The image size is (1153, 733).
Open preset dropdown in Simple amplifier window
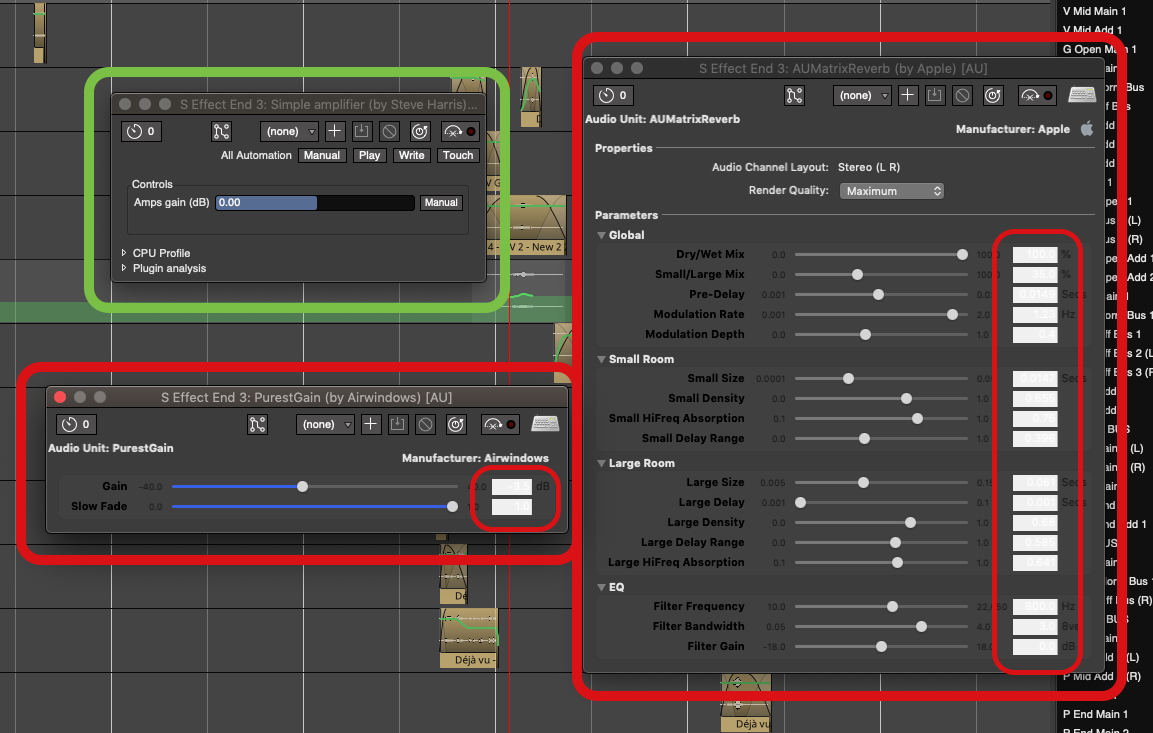(289, 132)
